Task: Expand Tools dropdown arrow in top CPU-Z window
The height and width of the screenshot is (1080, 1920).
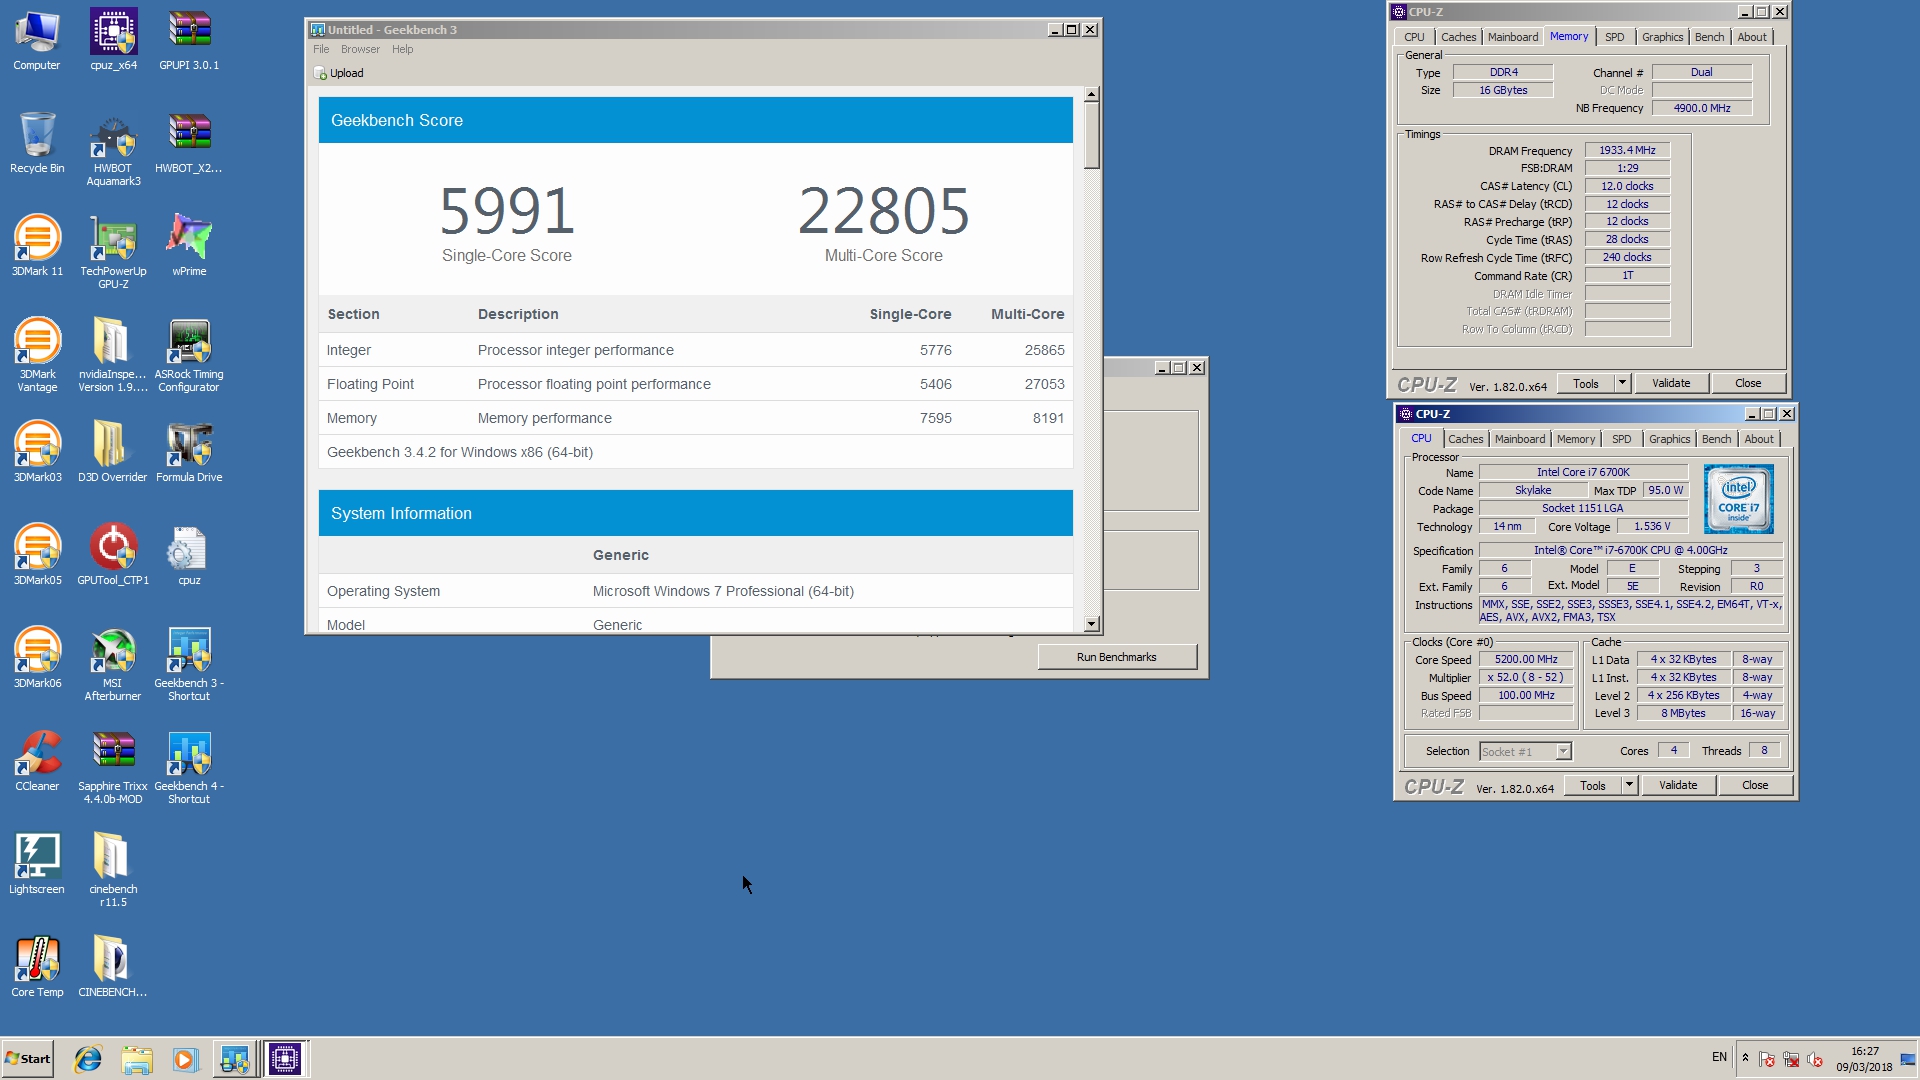Action: point(1623,383)
